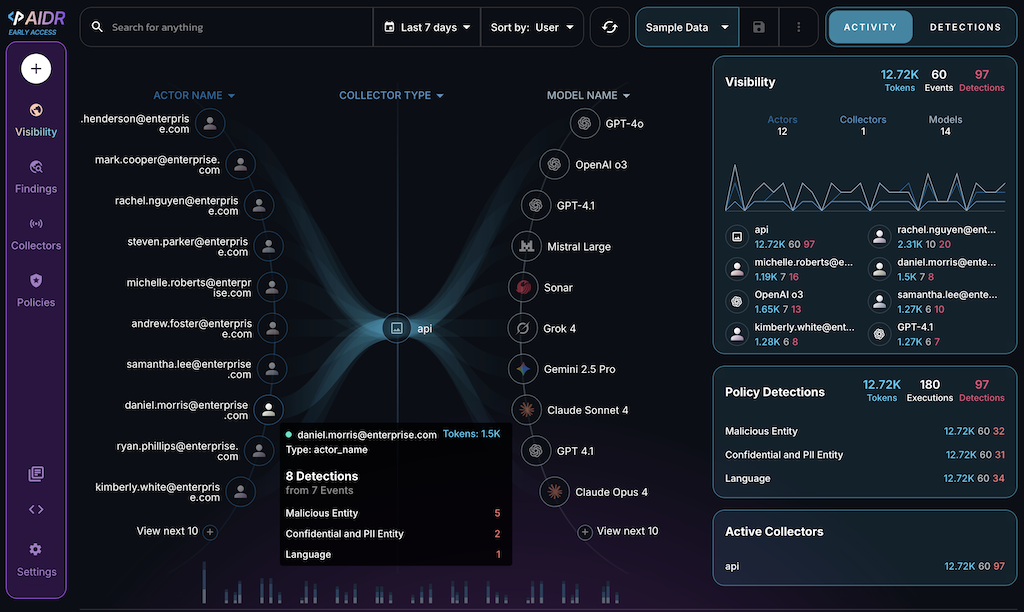Open the Last 7 days date dropdown
Screen dimensions: 1024x612
(427, 27)
